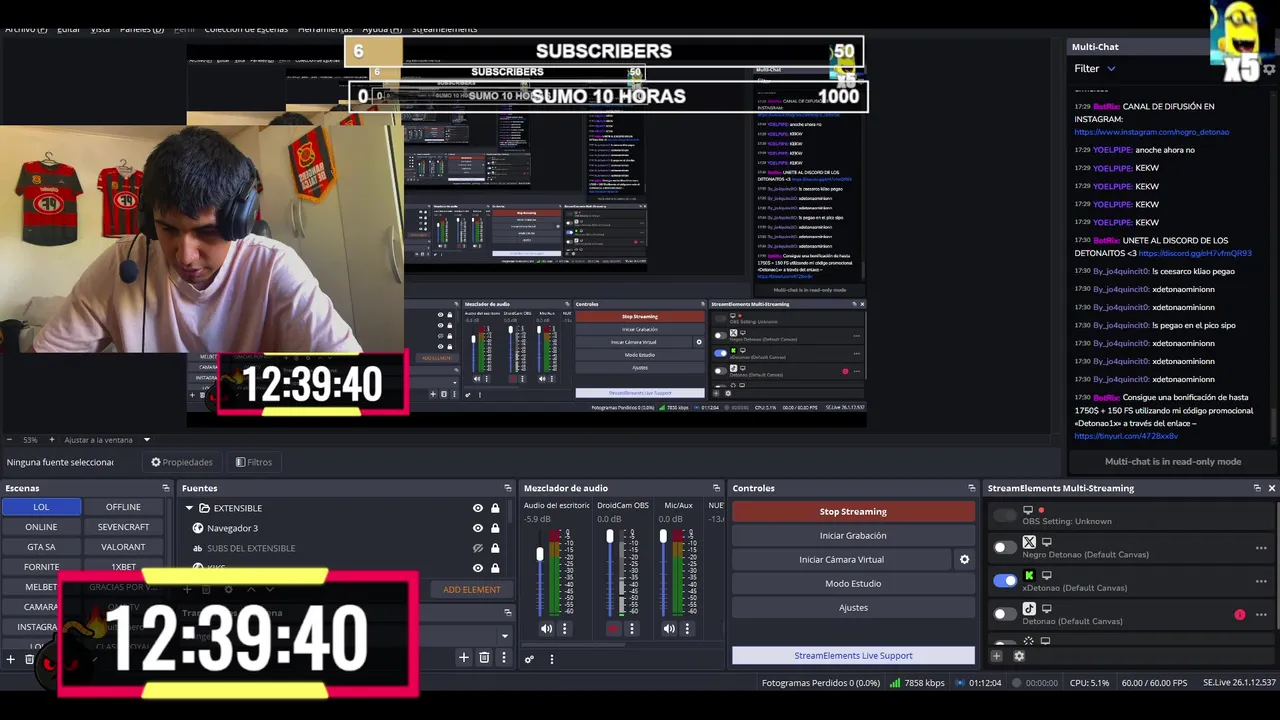Screen dimensions: 1280x720
Task: Collapse the EXTENSIBLE source group
Action: pyautogui.click(x=189, y=508)
